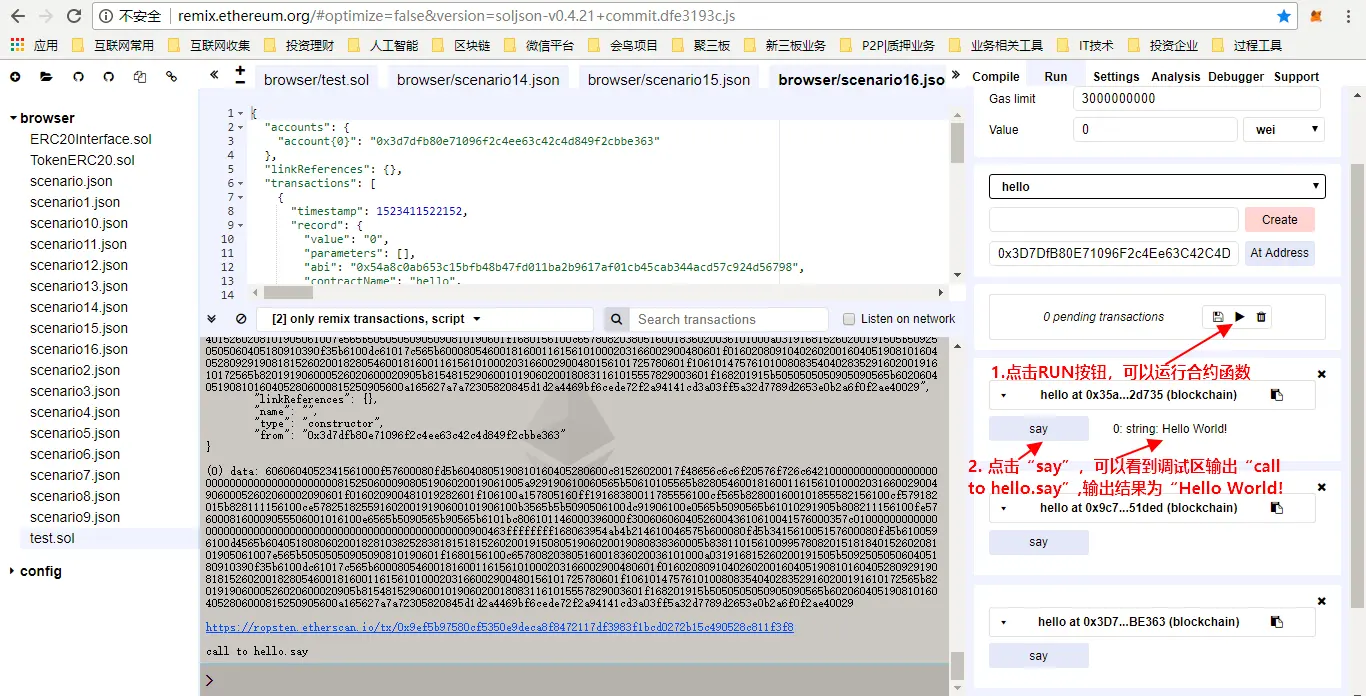Image resolution: width=1366 pixels, height=696 pixels.
Task: Click the search magnifier in the terminal bar
Action: click(x=616, y=319)
